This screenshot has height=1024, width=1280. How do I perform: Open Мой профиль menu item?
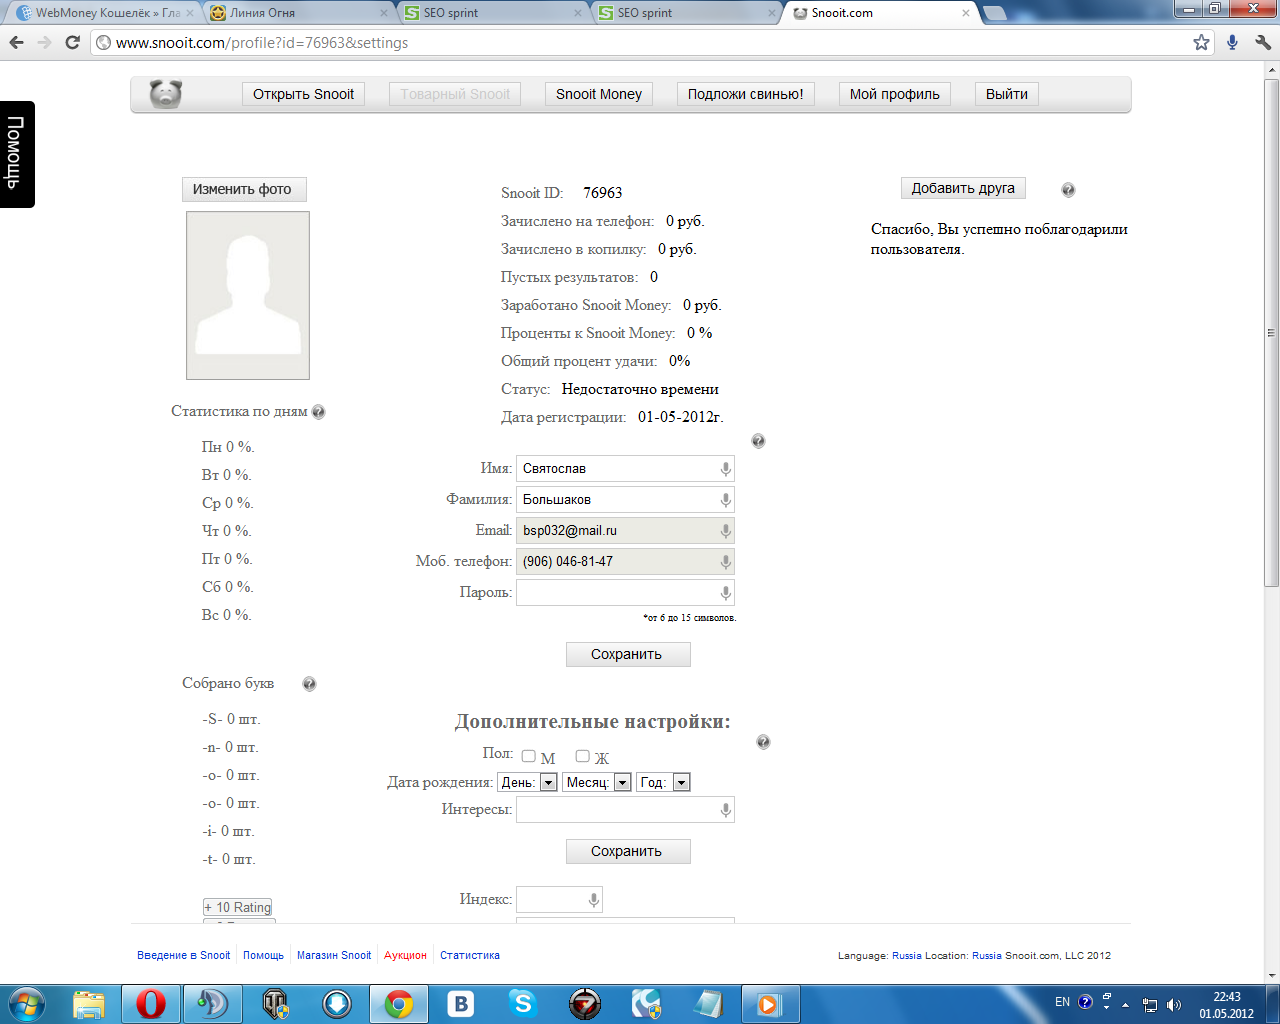pos(894,94)
